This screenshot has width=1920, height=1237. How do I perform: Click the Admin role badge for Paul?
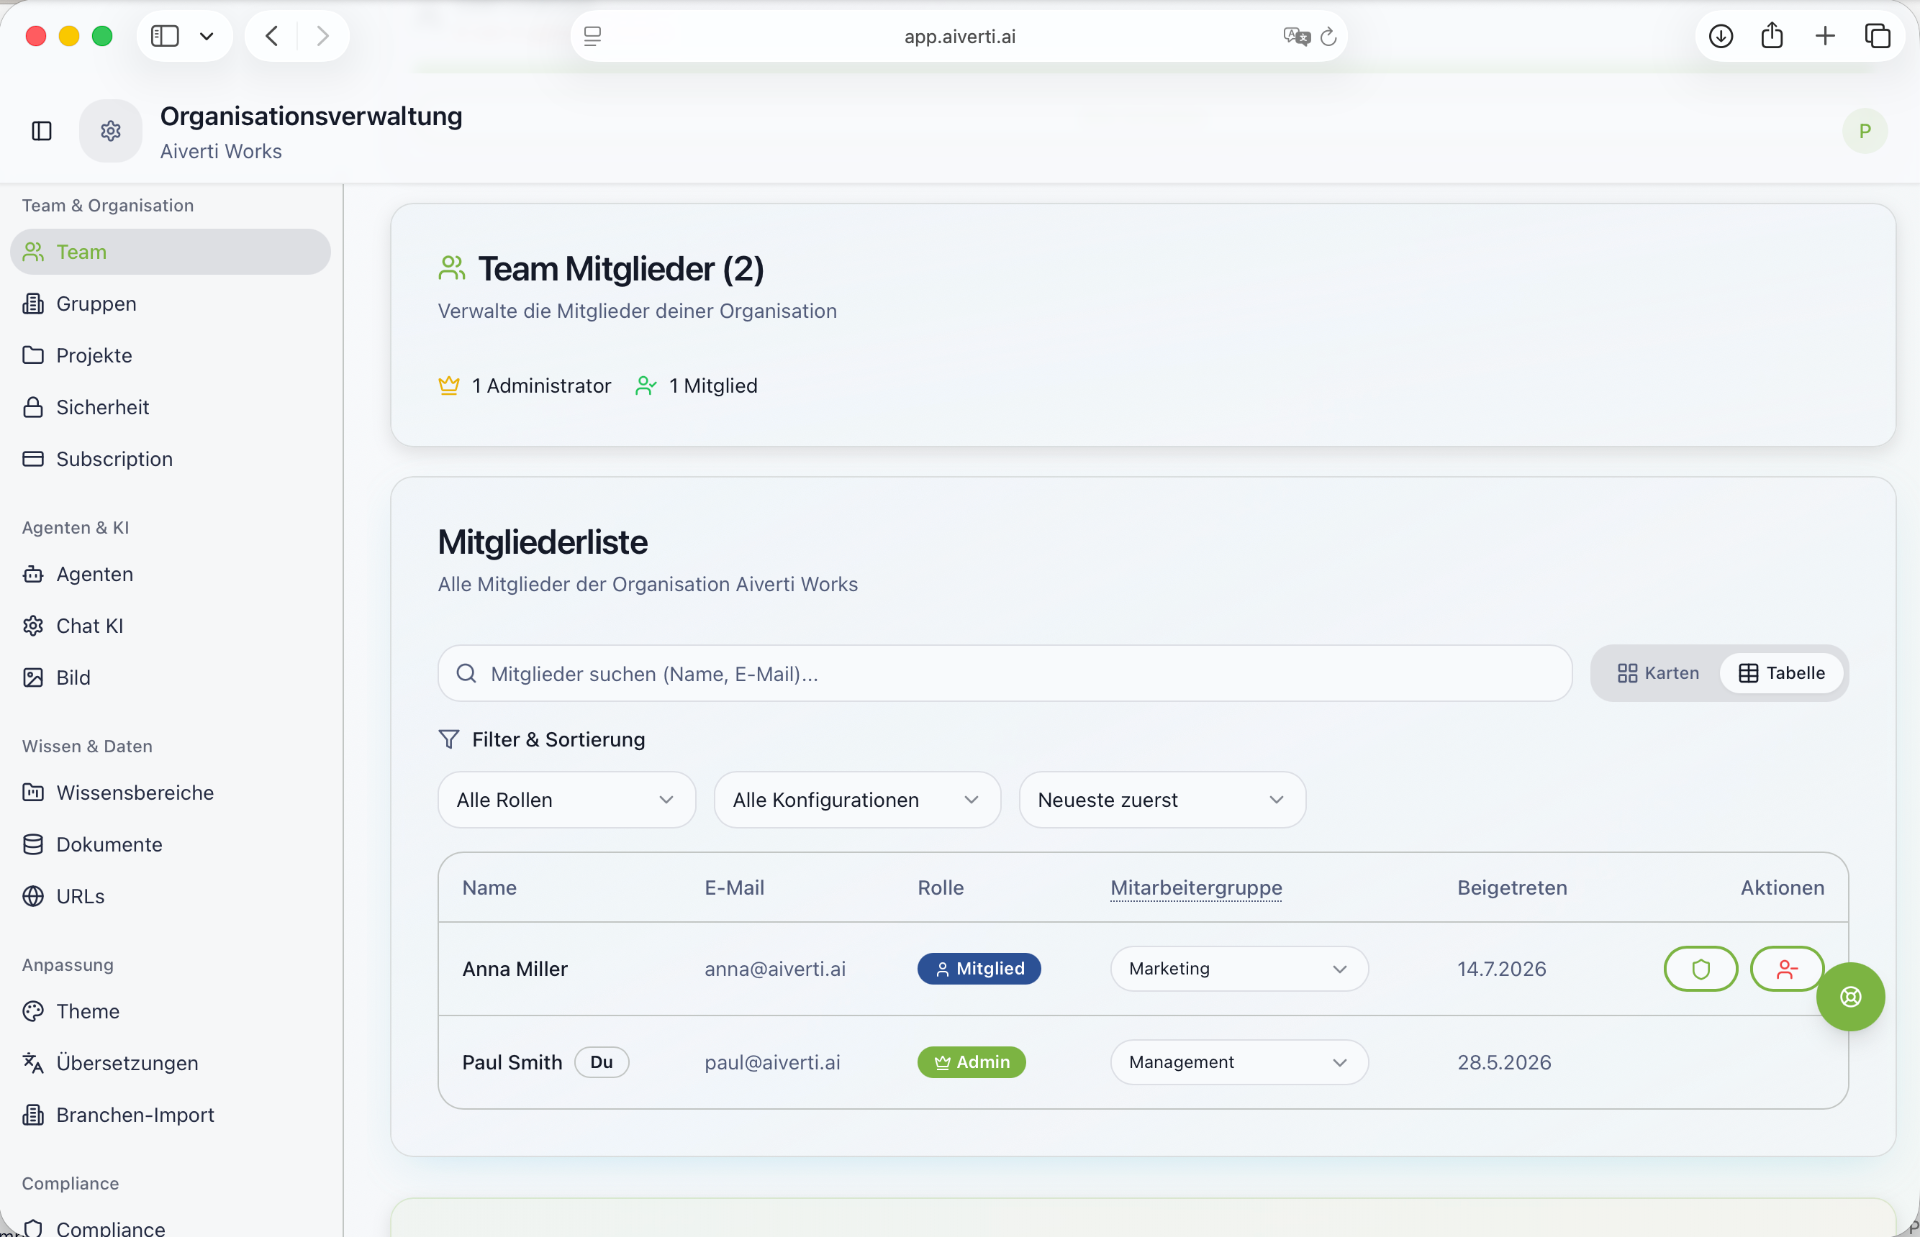[x=971, y=1062]
